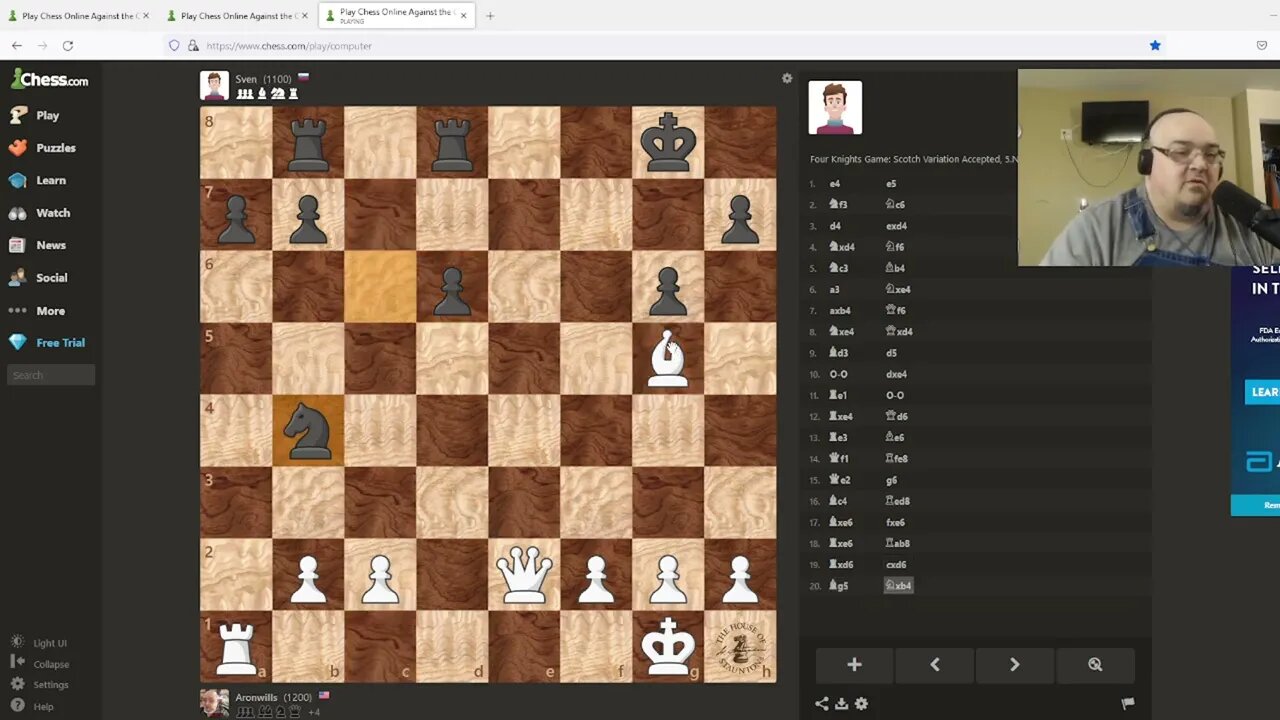The image size is (1280, 720).
Task: Open Aronwills player avatar
Action: click(x=214, y=703)
